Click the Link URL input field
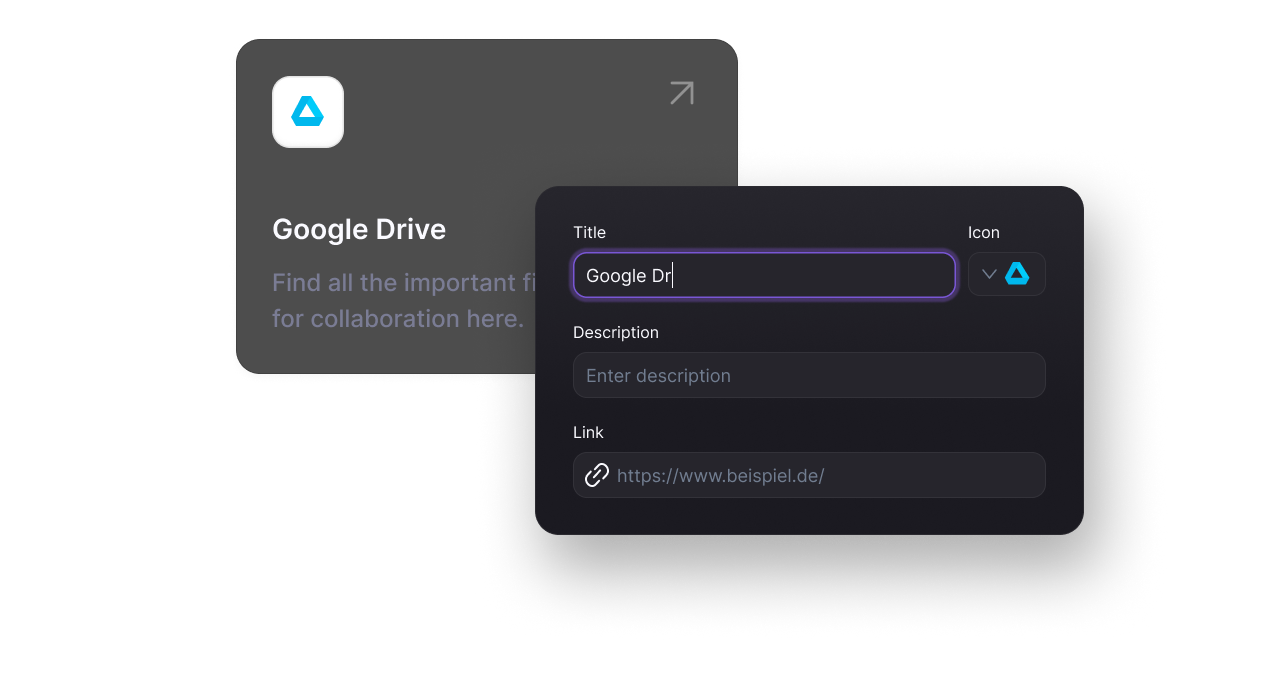Image resolution: width=1276 pixels, height=694 pixels. pos(809,475)
